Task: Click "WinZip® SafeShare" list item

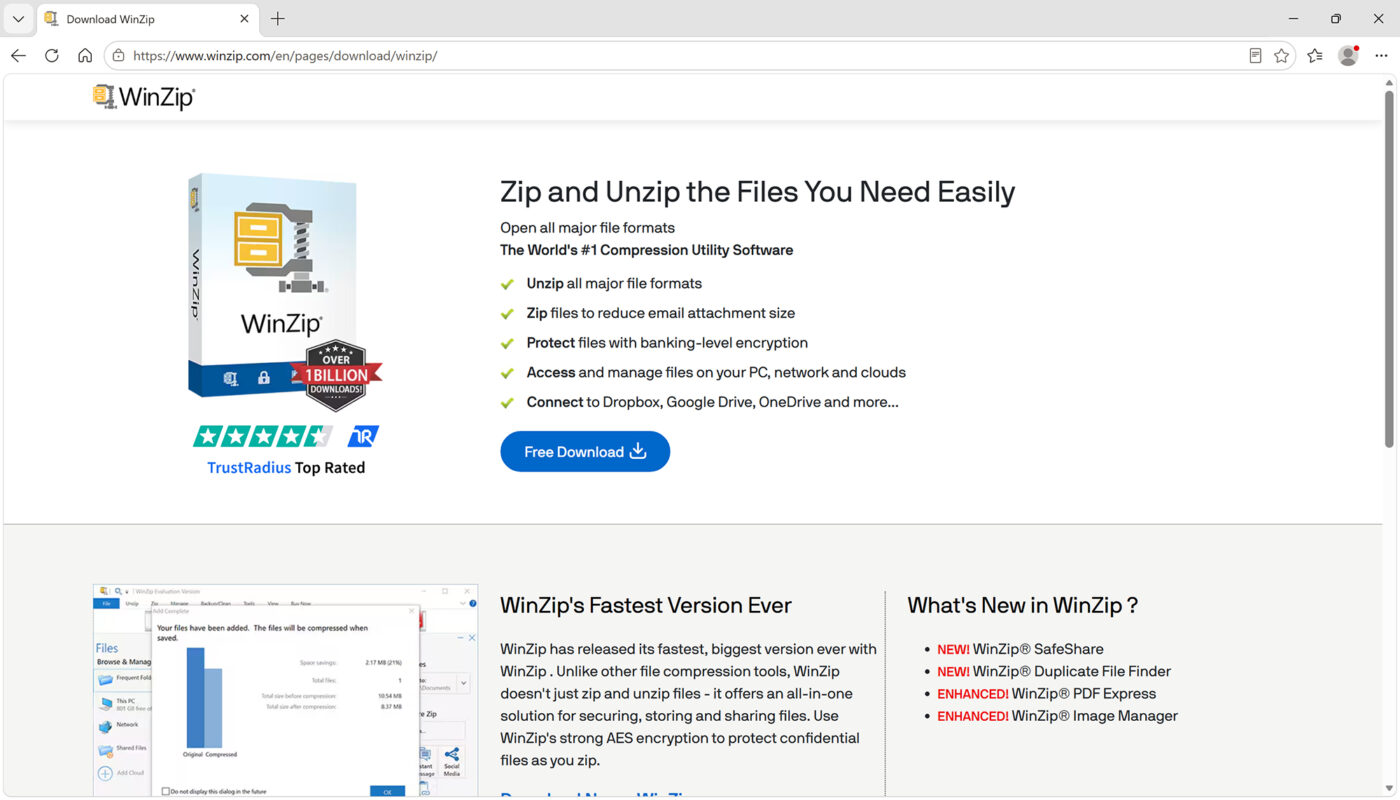Action: click(1020, 649)
